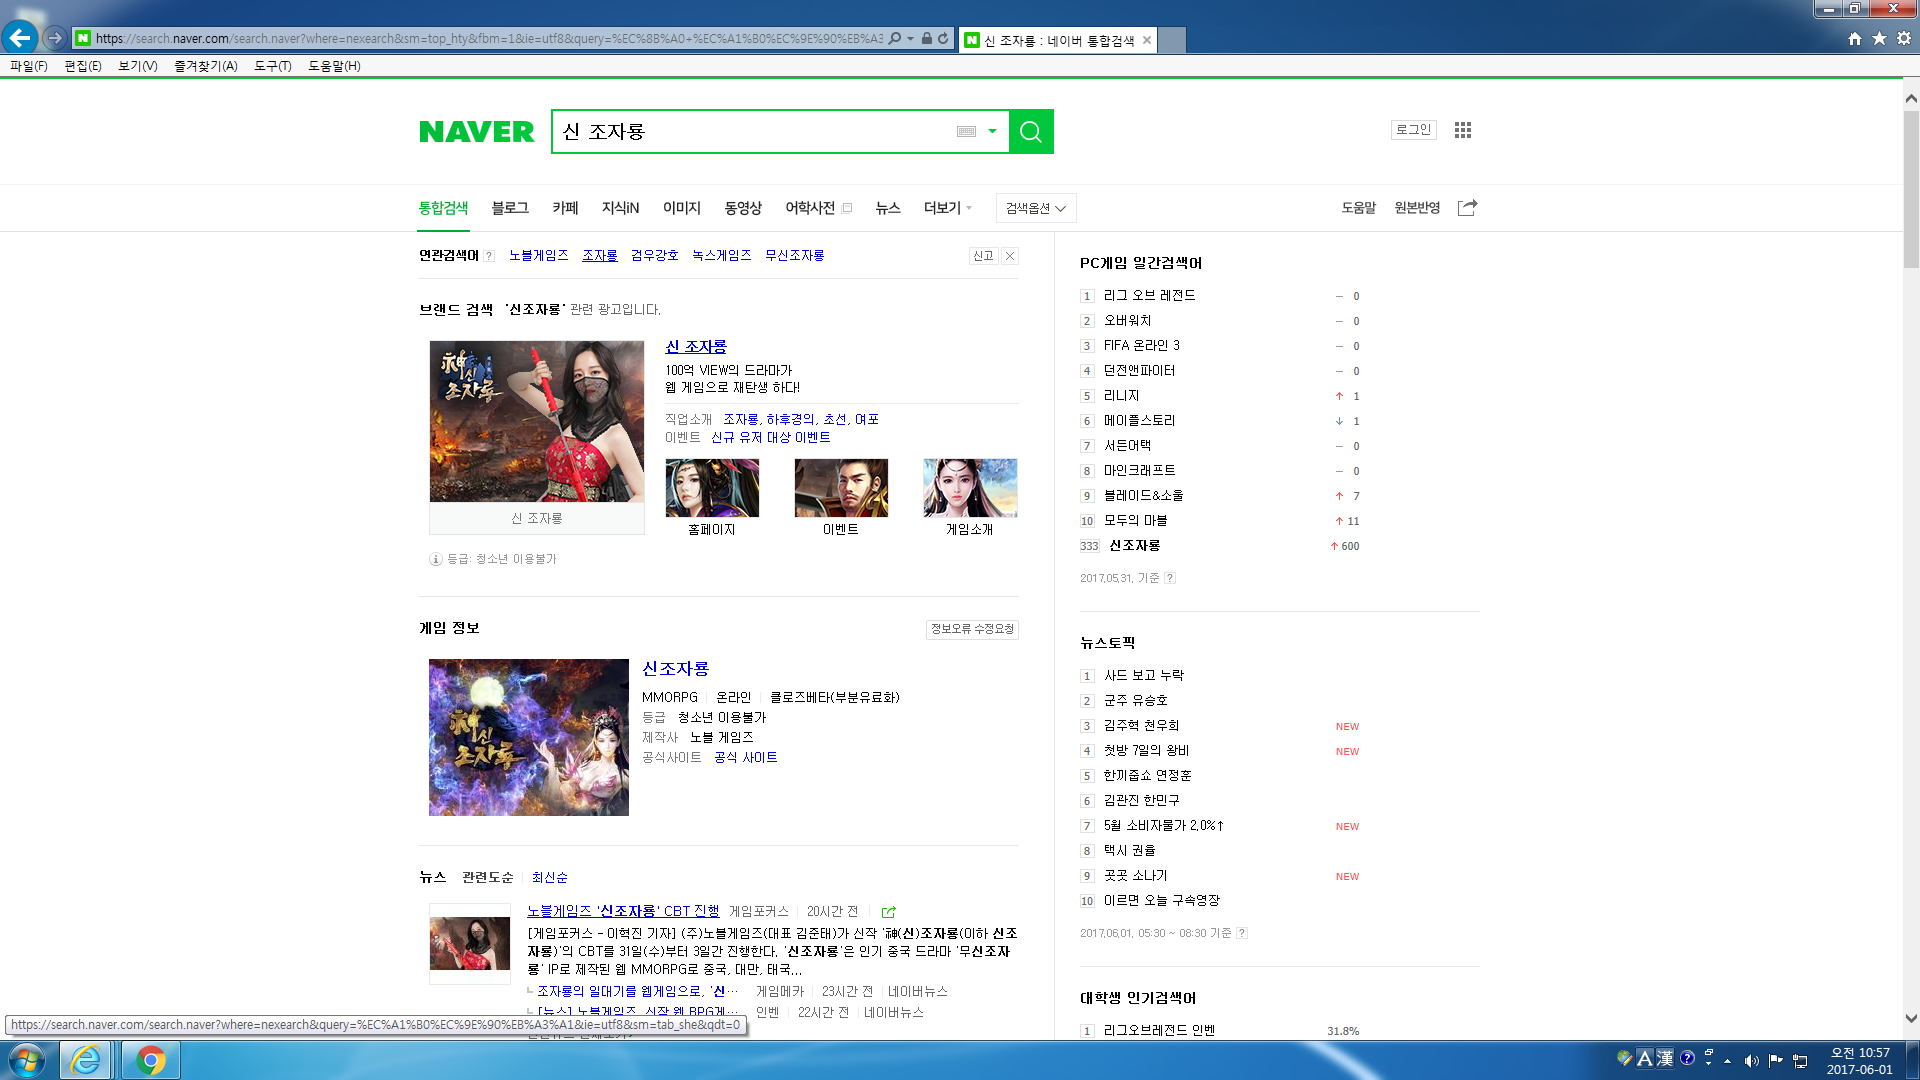Click the 게임 정보 game poster thumbnail
Image resolution: width=1920 pixels, height=1080 pixels.
pyautogui.click(x=529, y=737)
